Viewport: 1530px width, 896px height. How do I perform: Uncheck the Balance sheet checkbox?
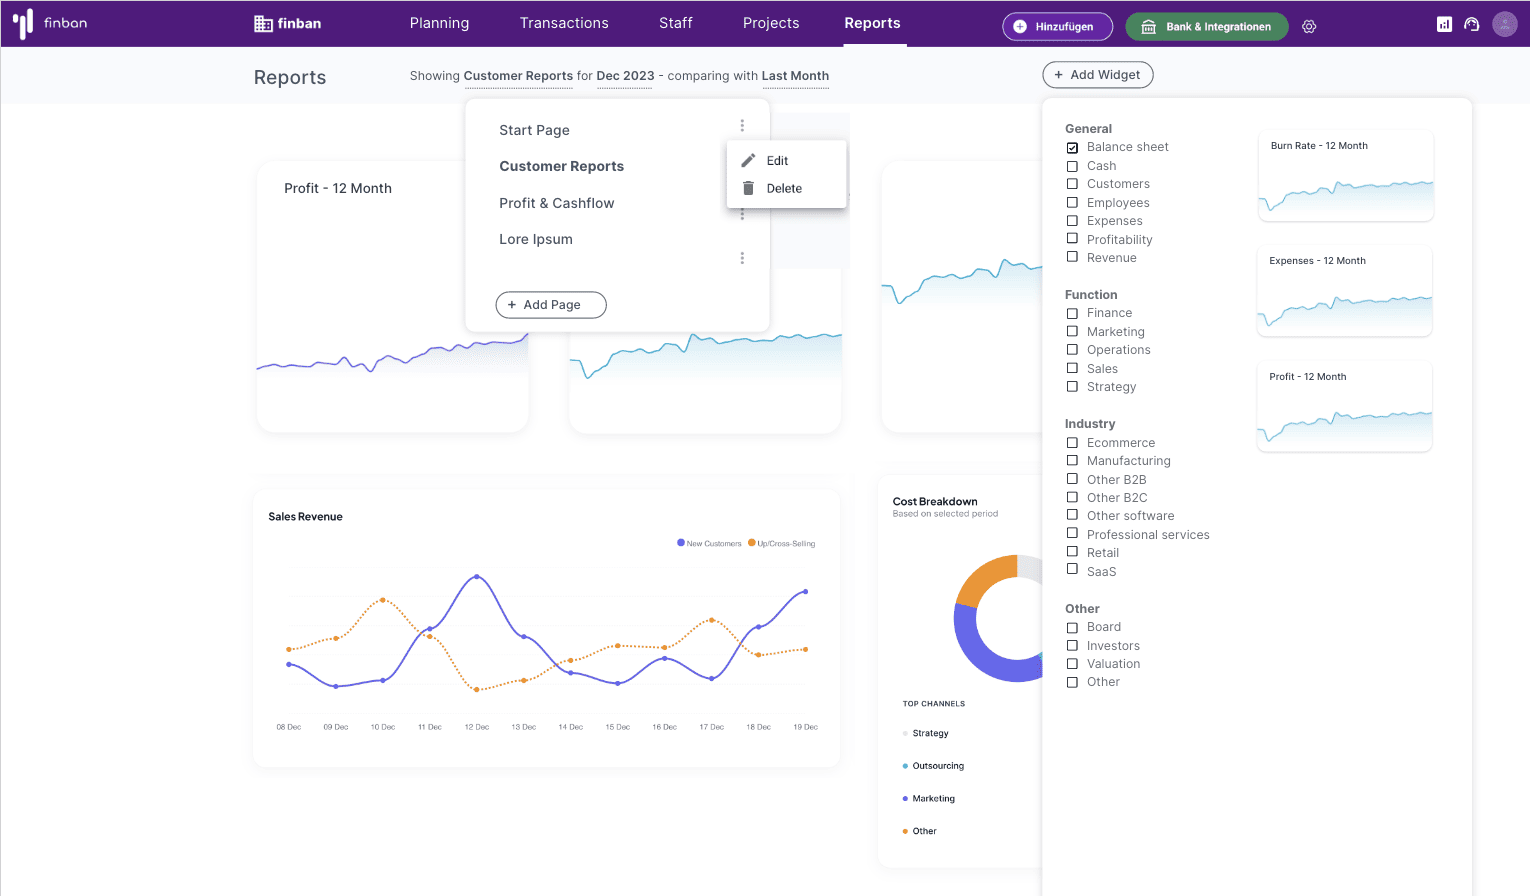click(x=1072, y=148)
